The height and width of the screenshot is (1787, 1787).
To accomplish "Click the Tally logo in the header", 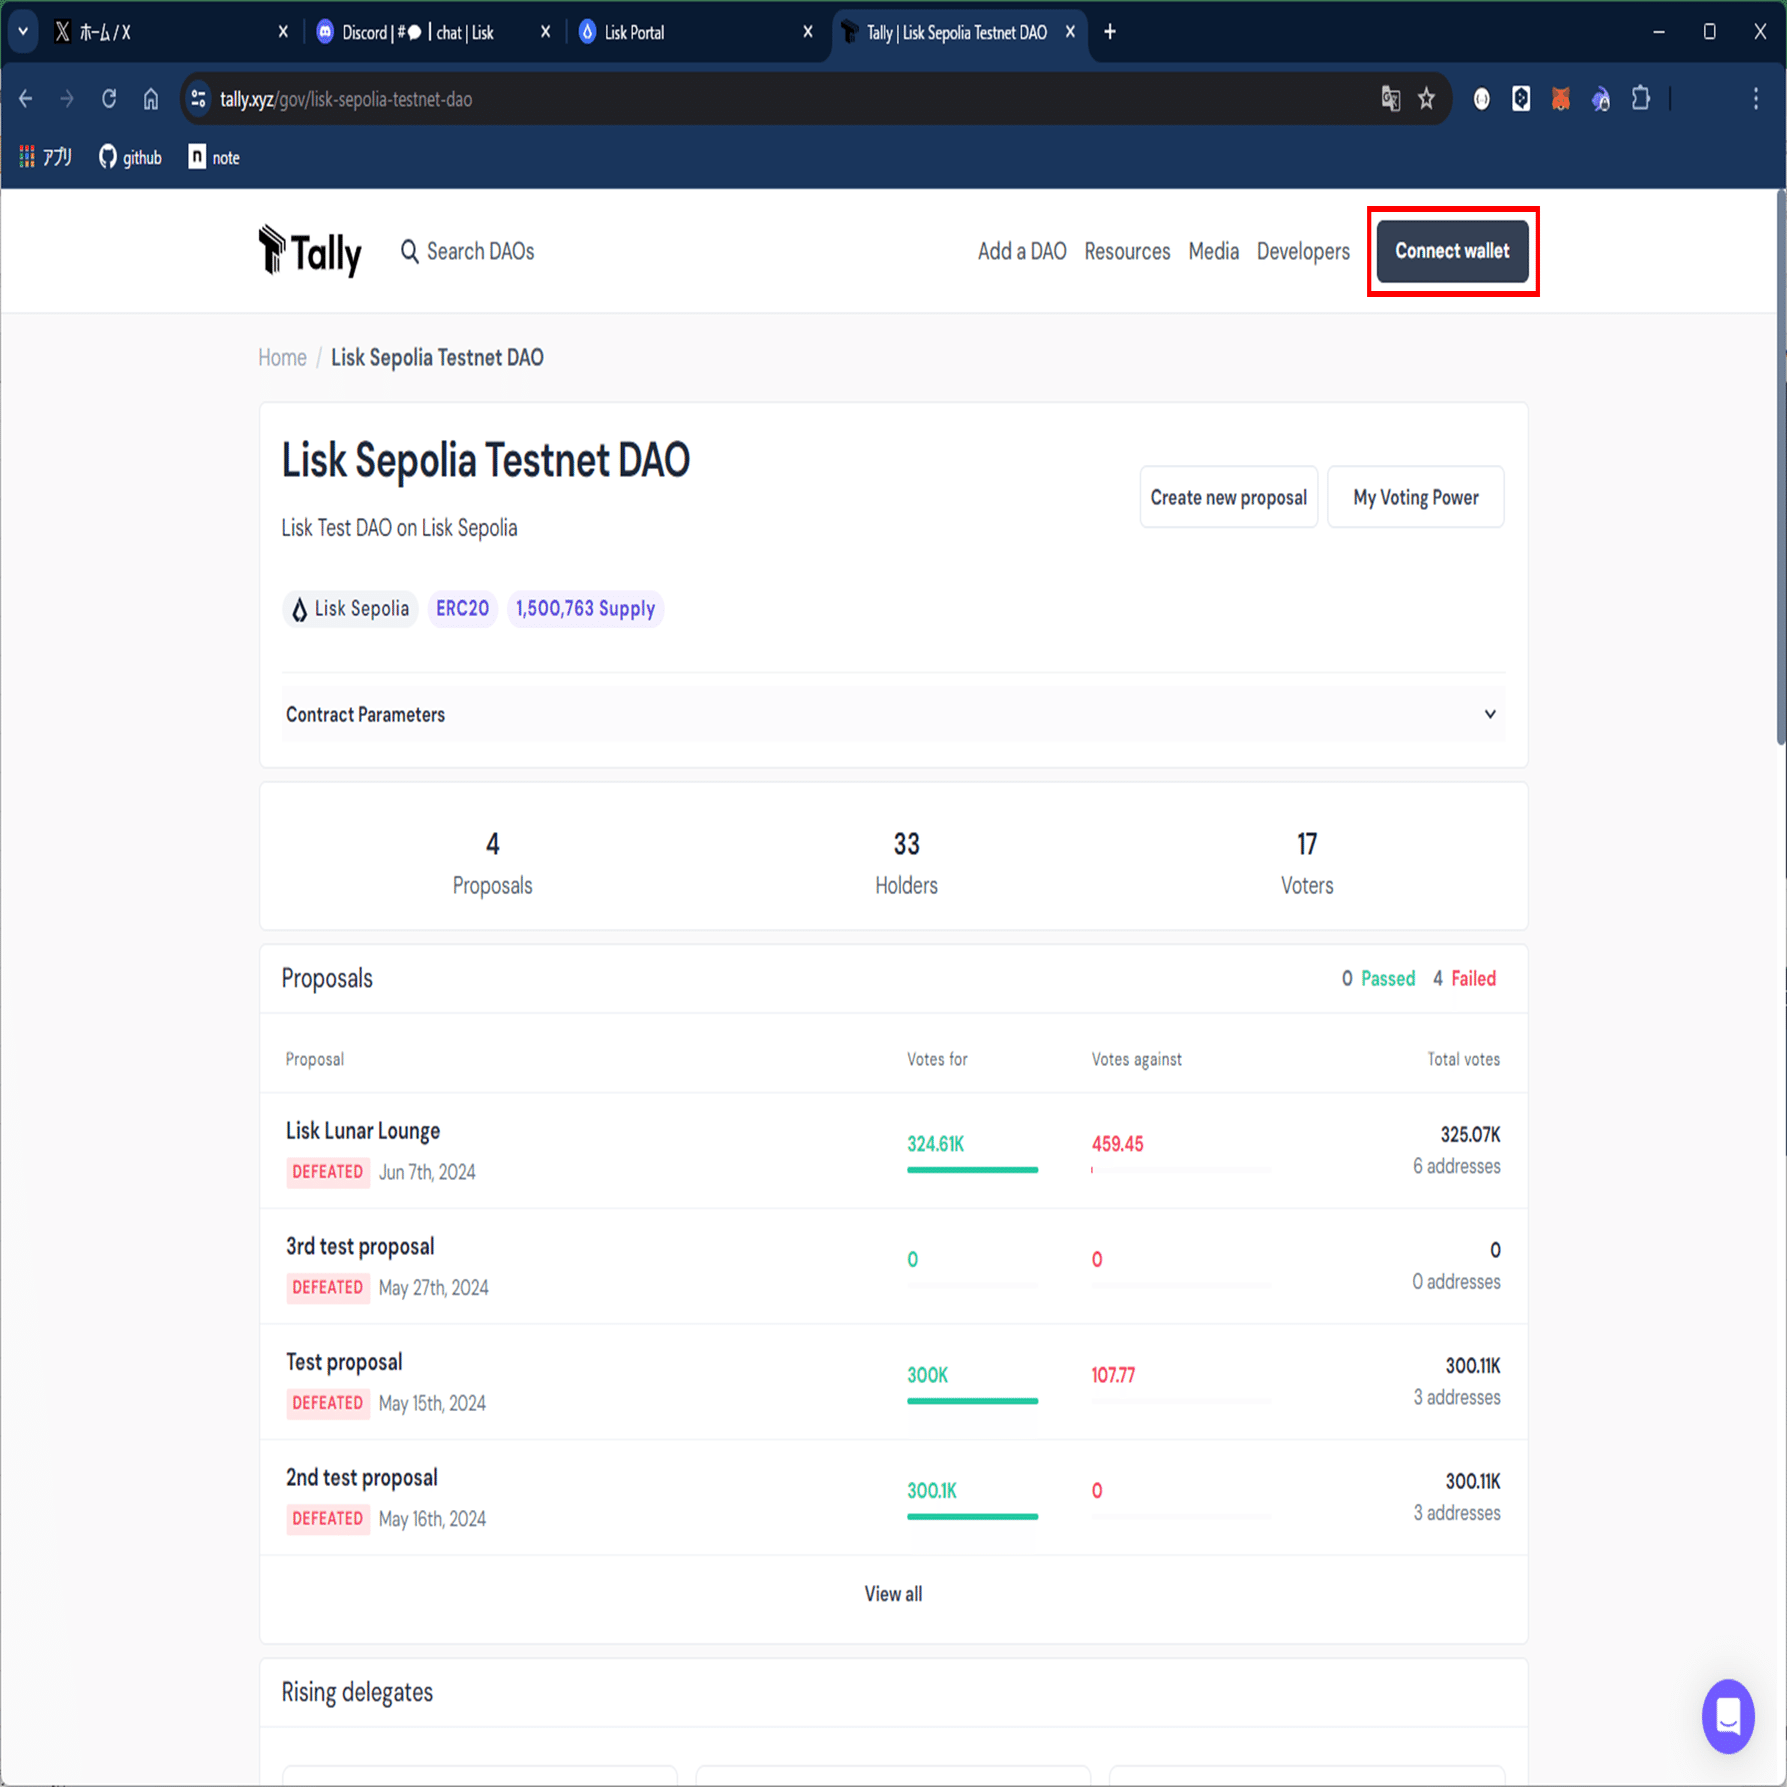I will coord(310,251).
